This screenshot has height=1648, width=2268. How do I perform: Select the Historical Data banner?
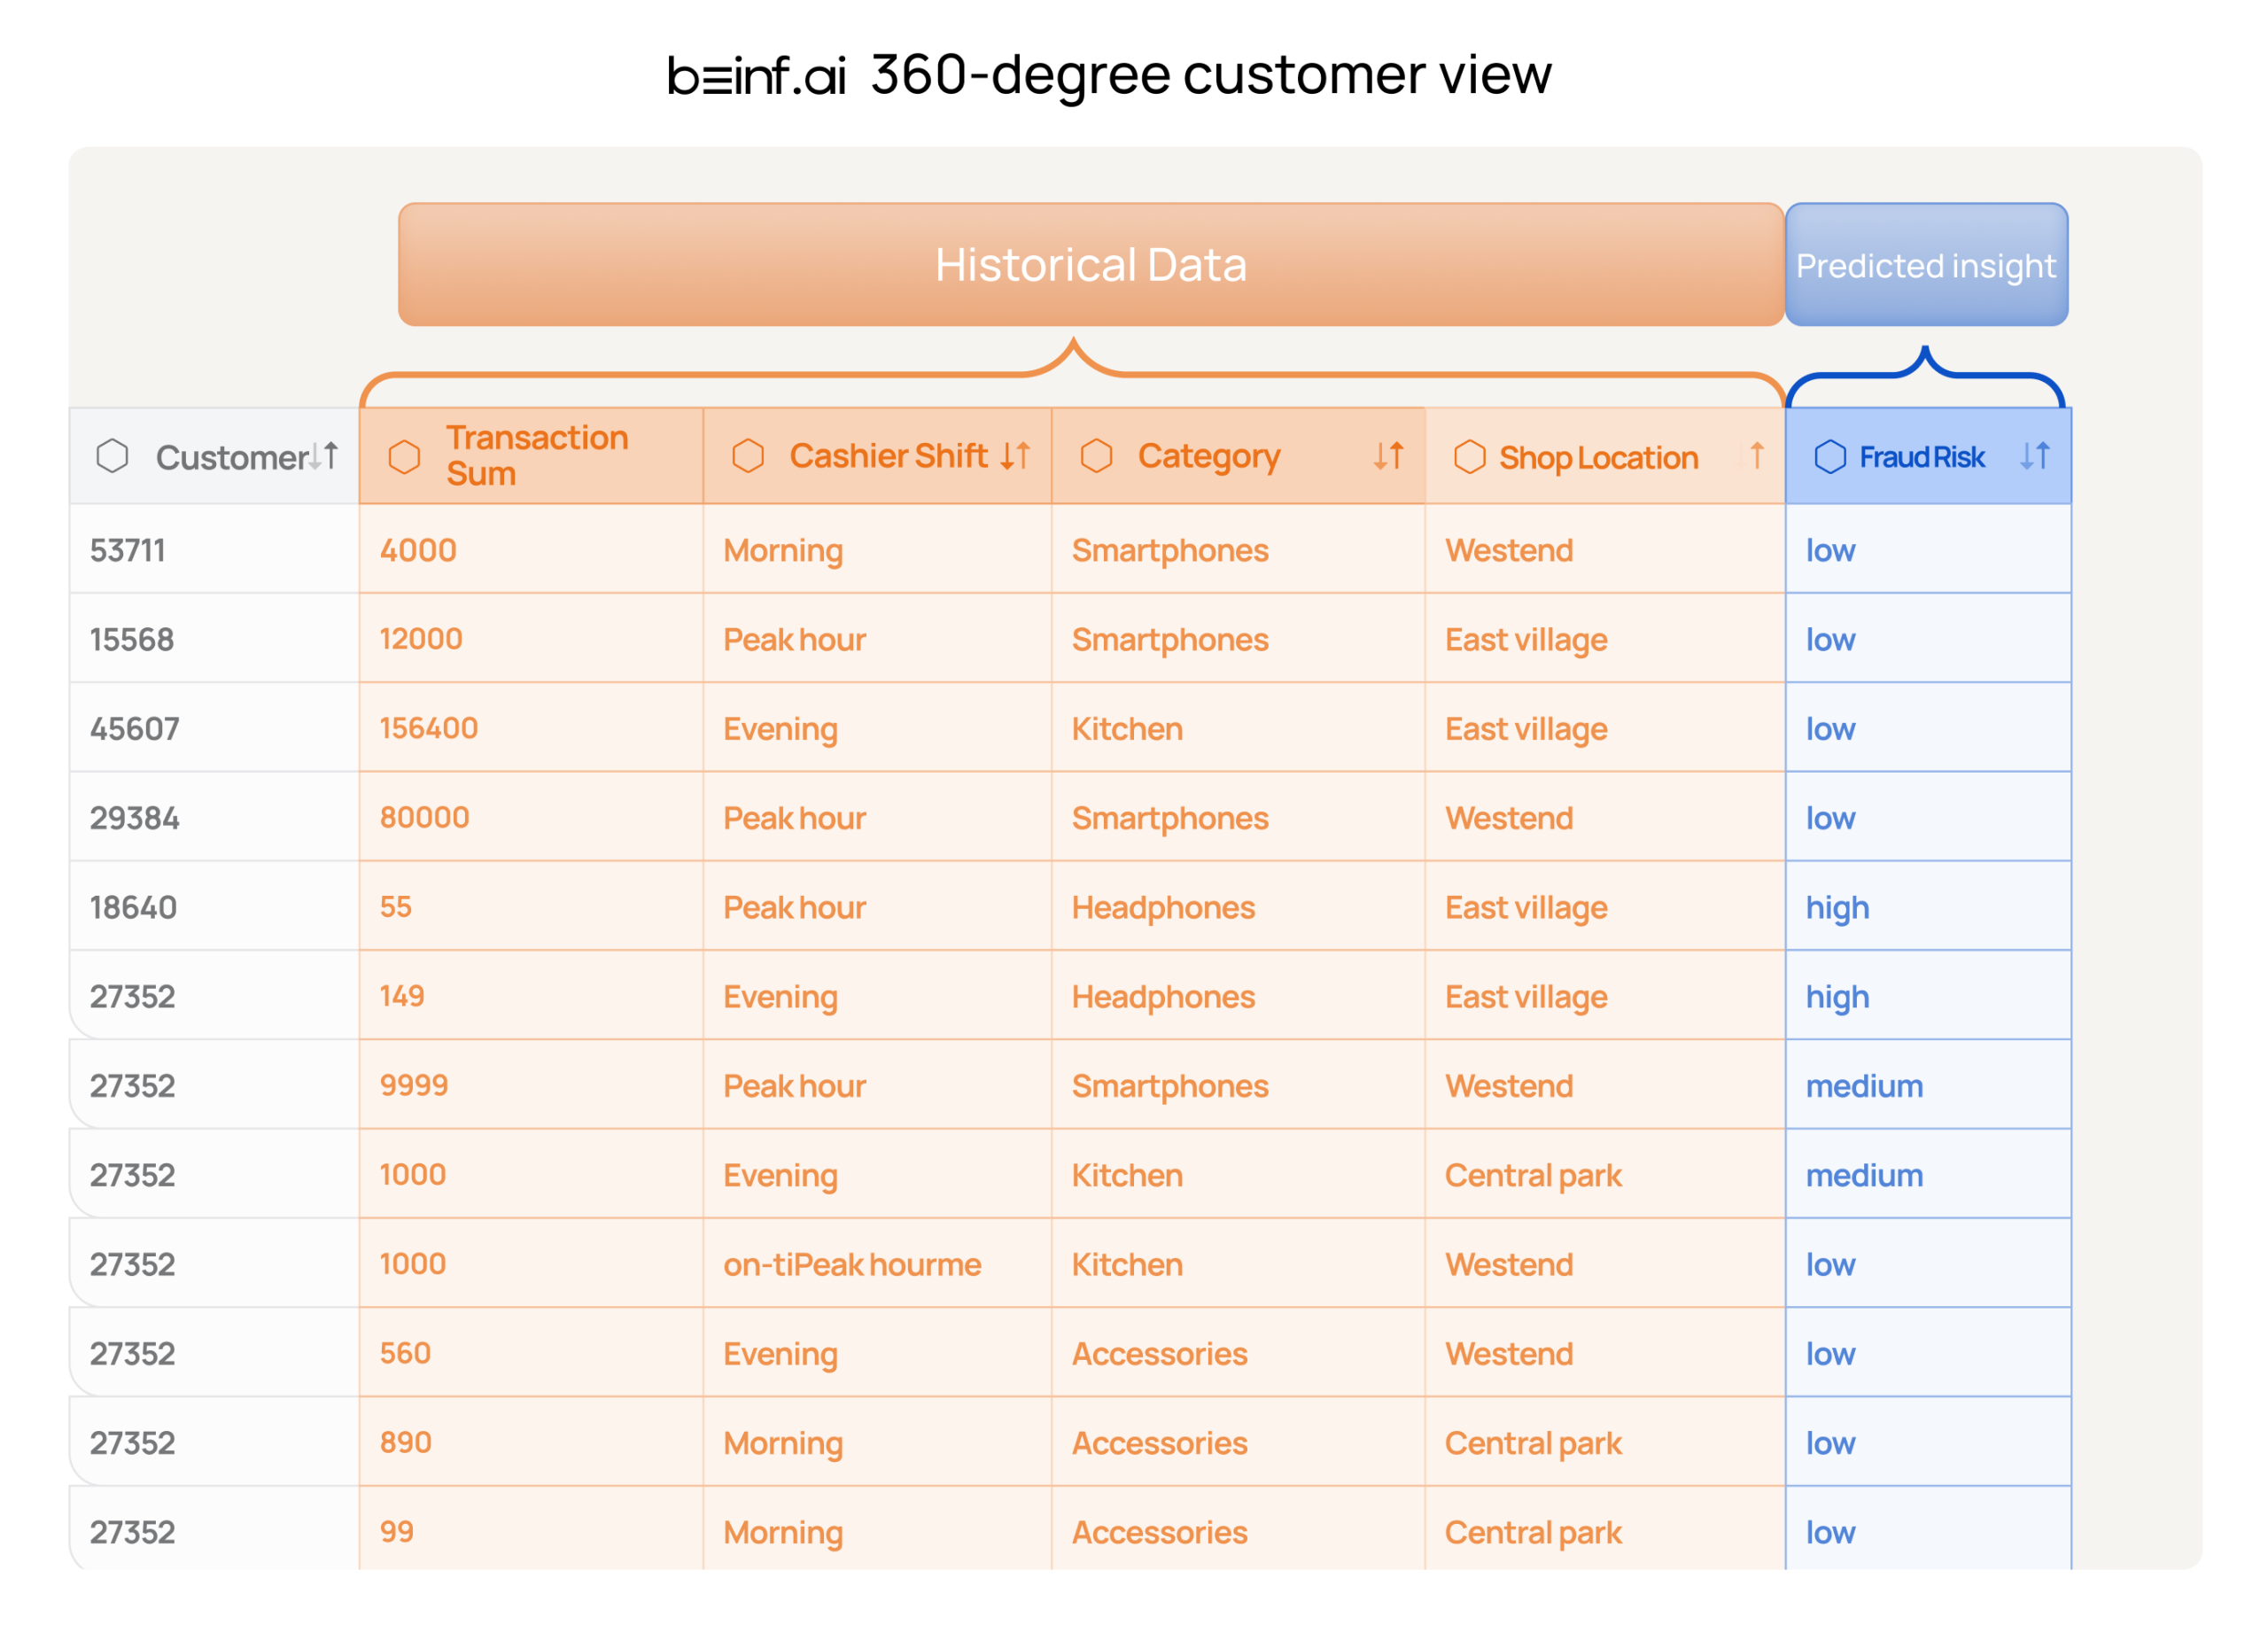[1090, 265]
